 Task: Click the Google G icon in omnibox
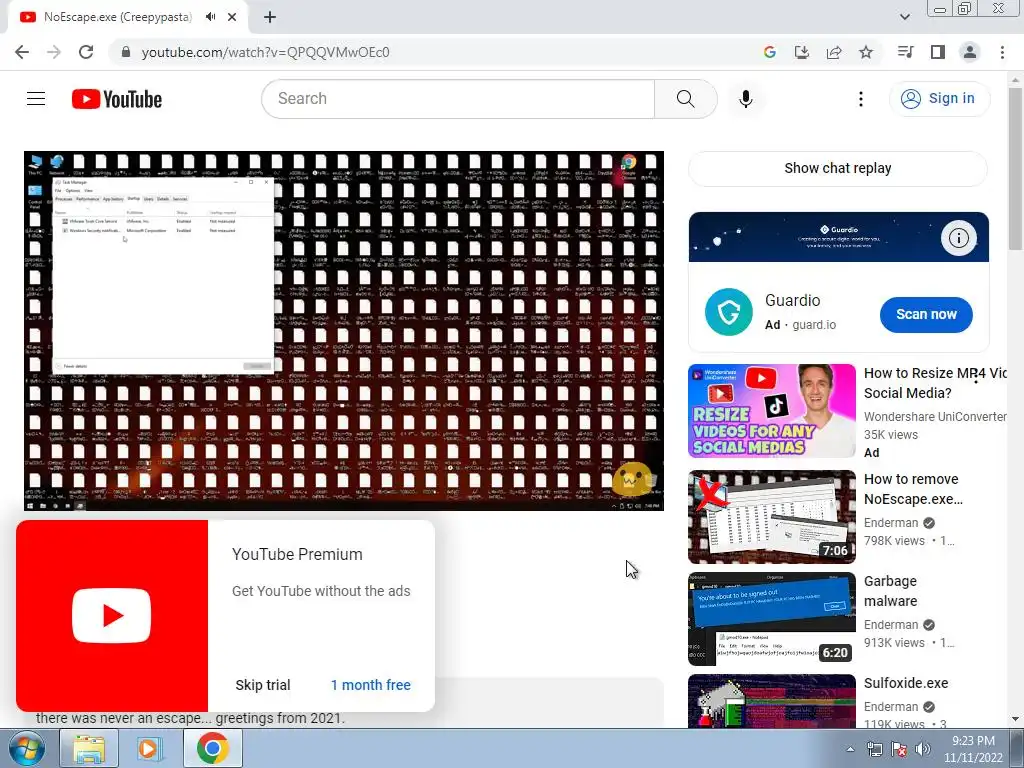[x=769, y=52]
